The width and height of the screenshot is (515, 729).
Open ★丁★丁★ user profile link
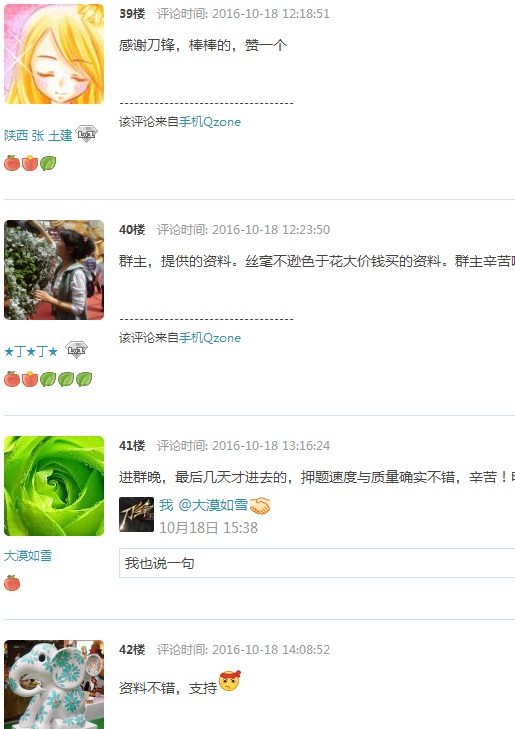[31, 351]
